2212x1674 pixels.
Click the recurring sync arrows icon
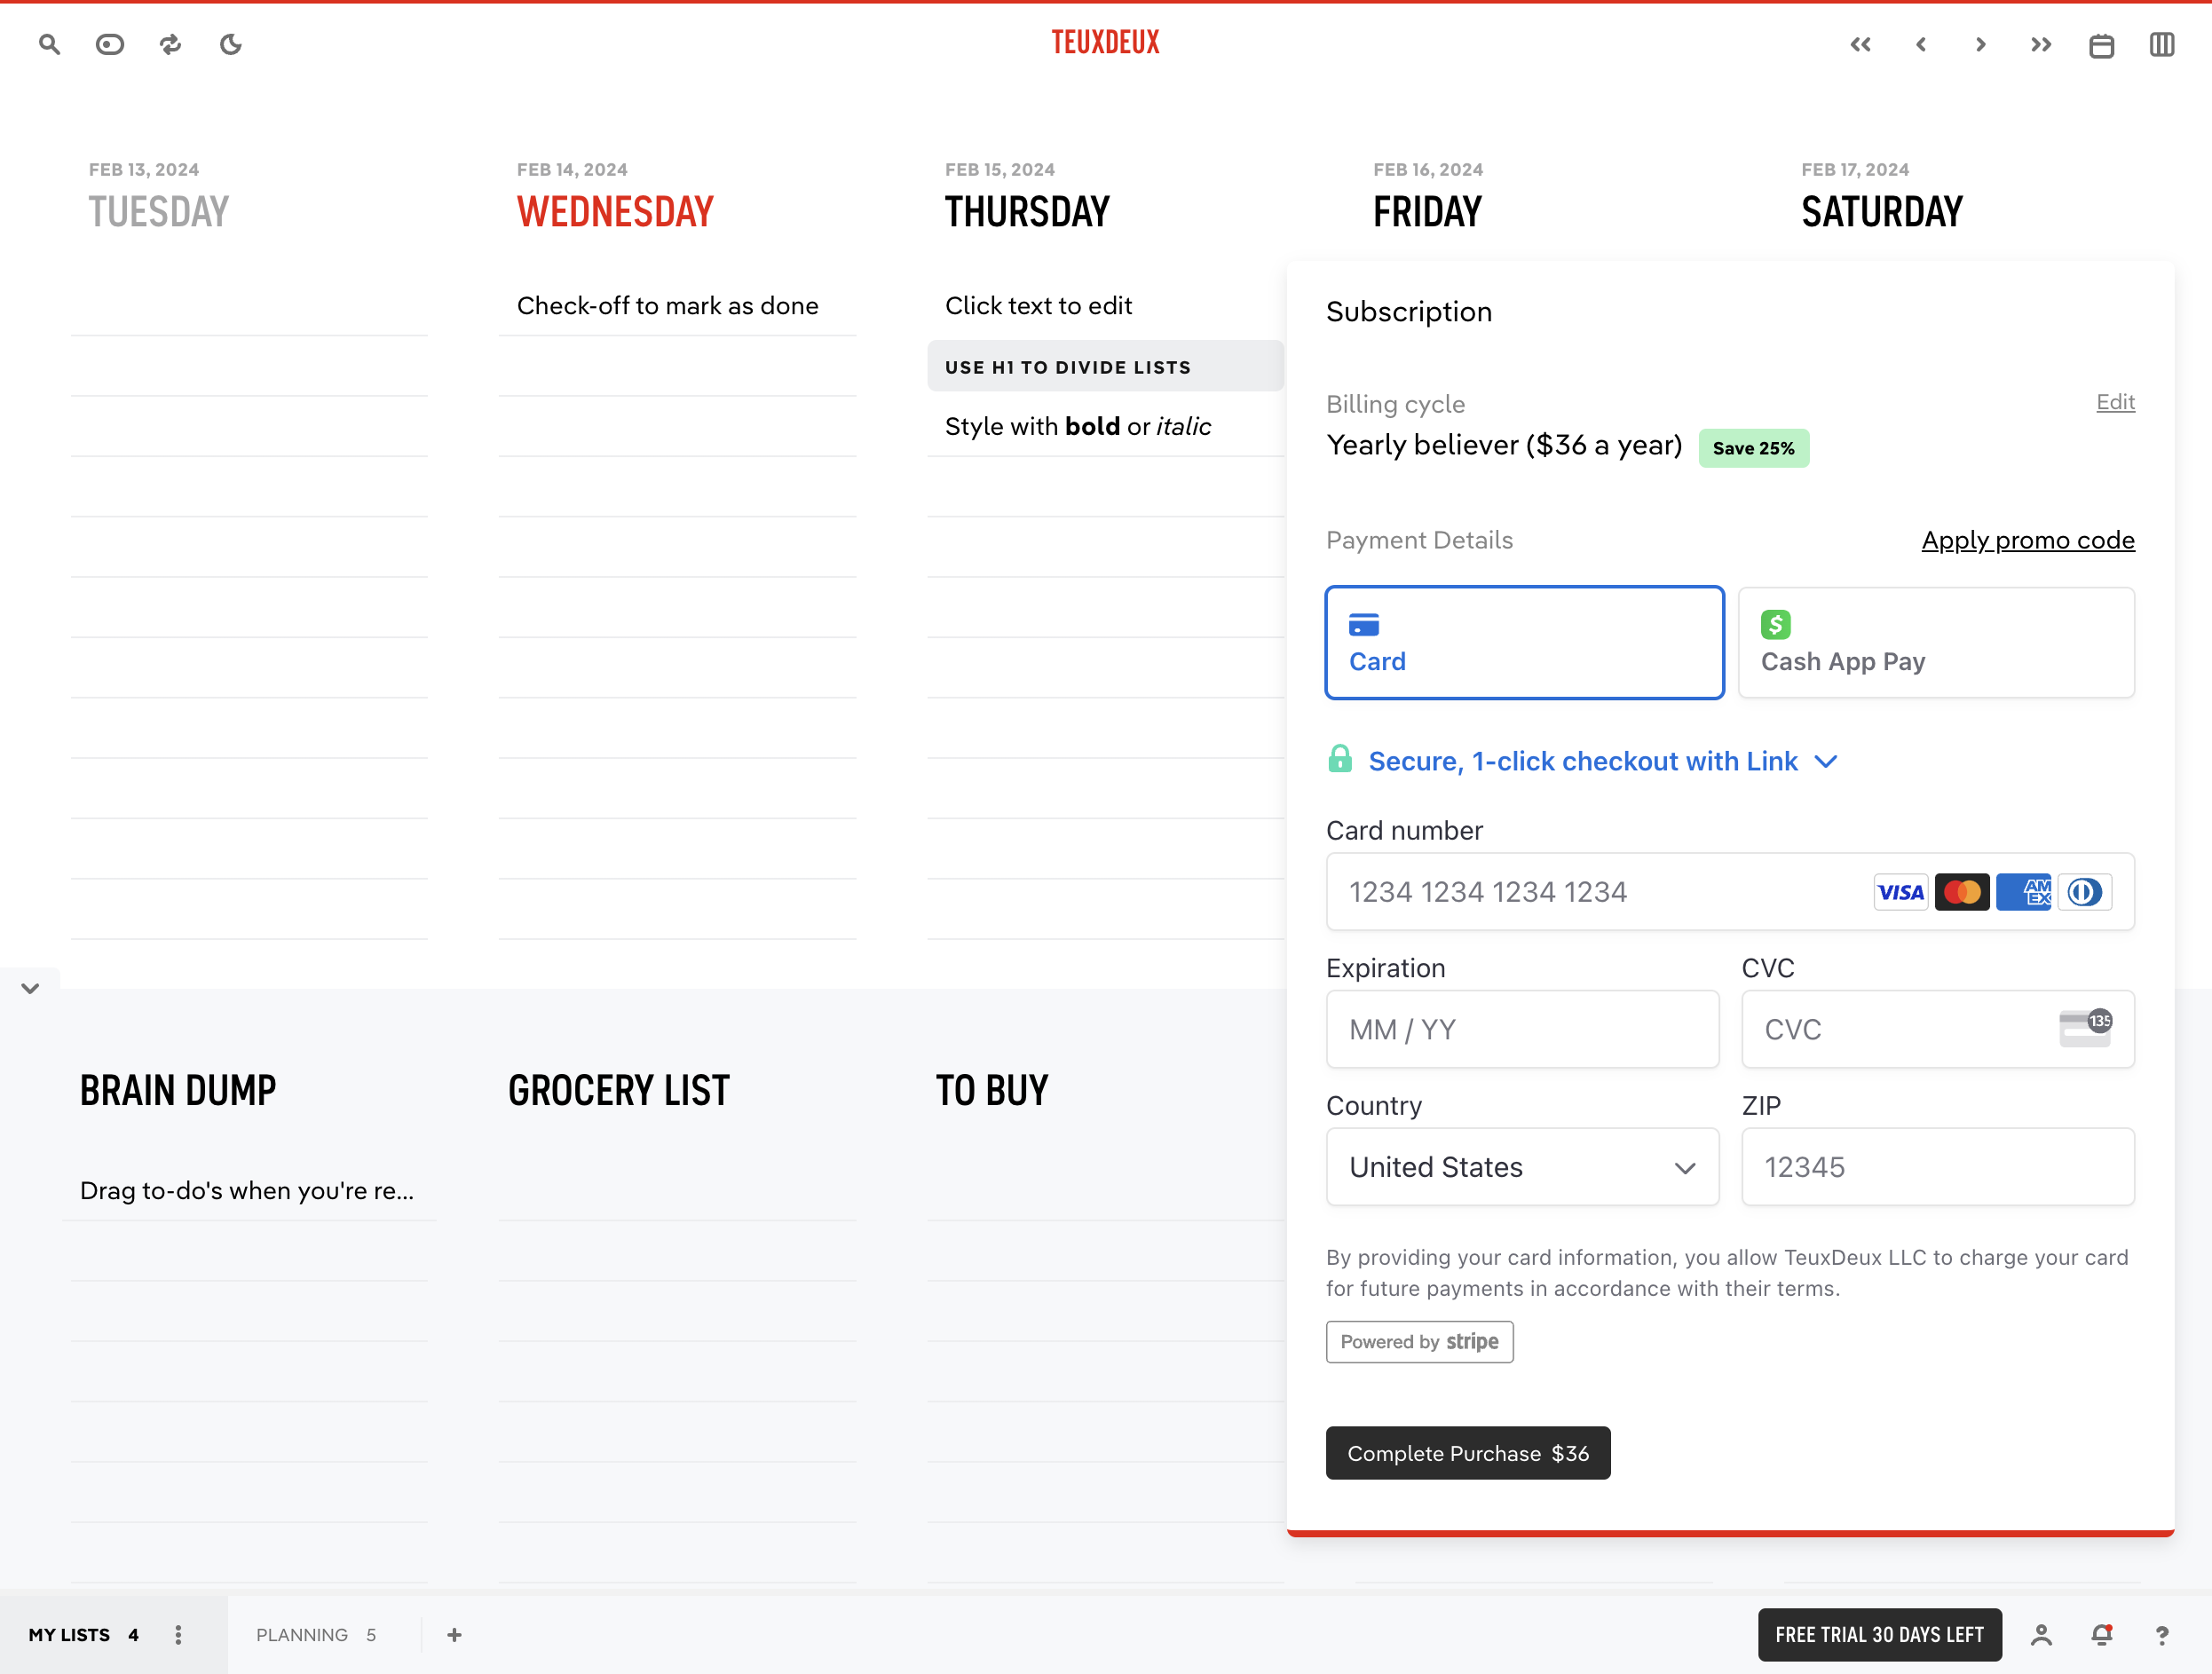(x=171, y=44)
